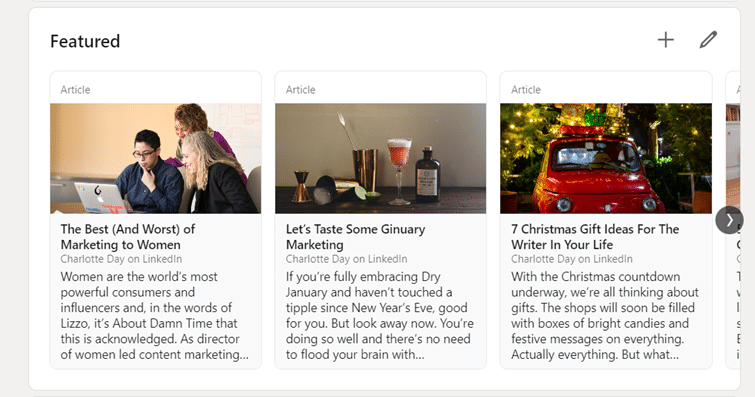
Task: Click description starting 'With the Christmas countdown'
Action: point(605,316)
